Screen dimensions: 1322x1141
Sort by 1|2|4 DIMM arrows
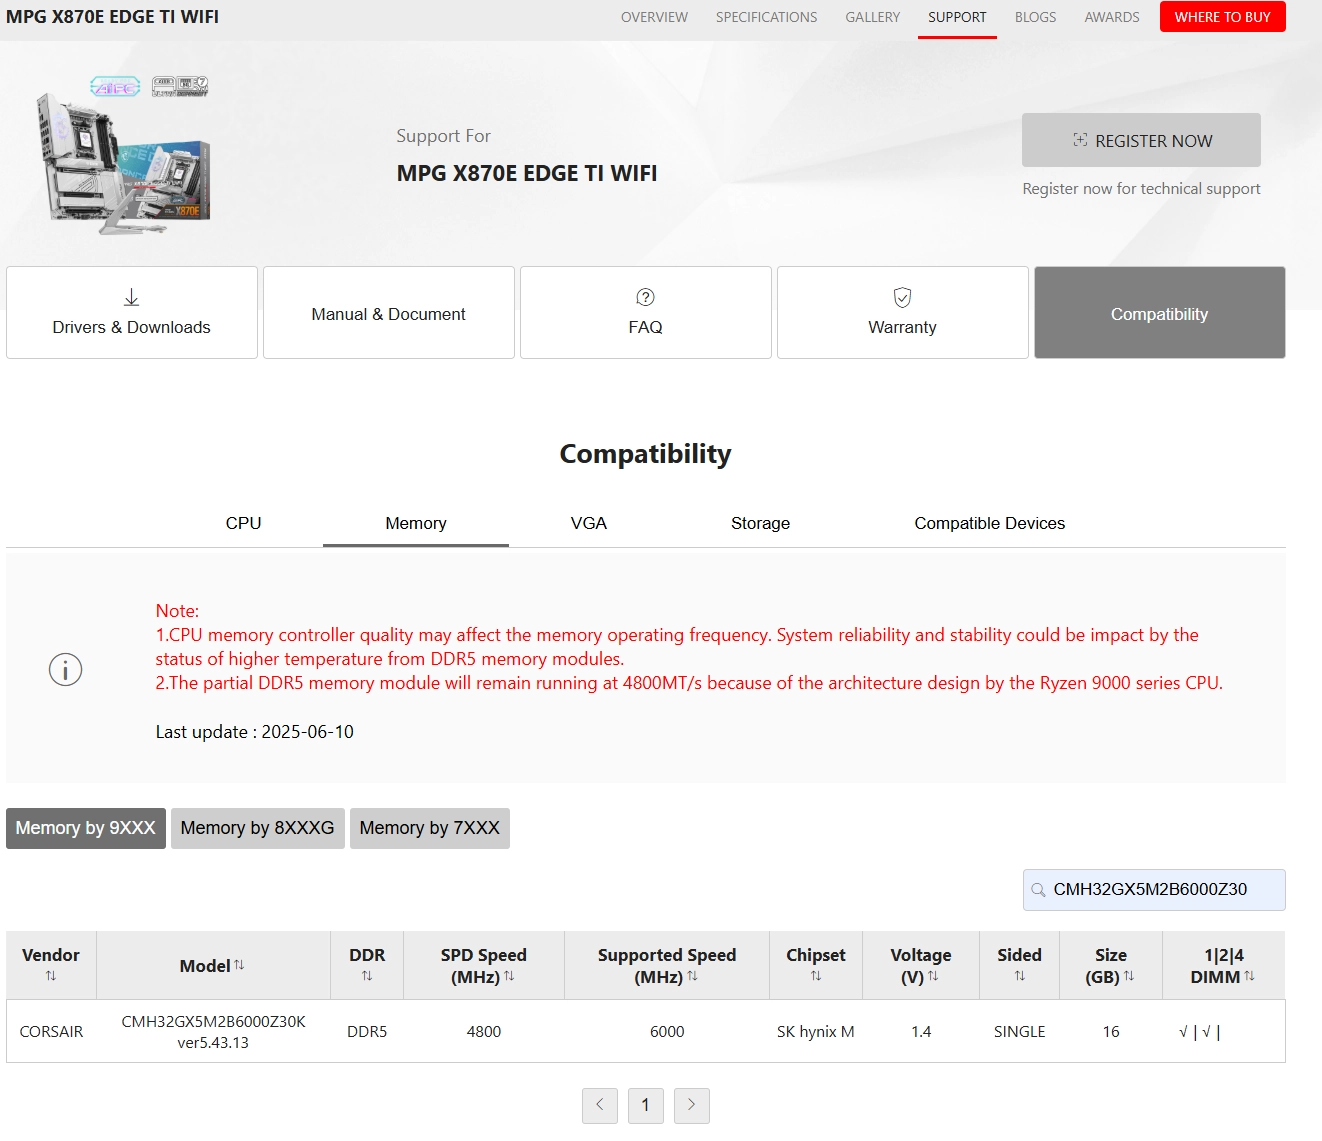[1249, 976]
